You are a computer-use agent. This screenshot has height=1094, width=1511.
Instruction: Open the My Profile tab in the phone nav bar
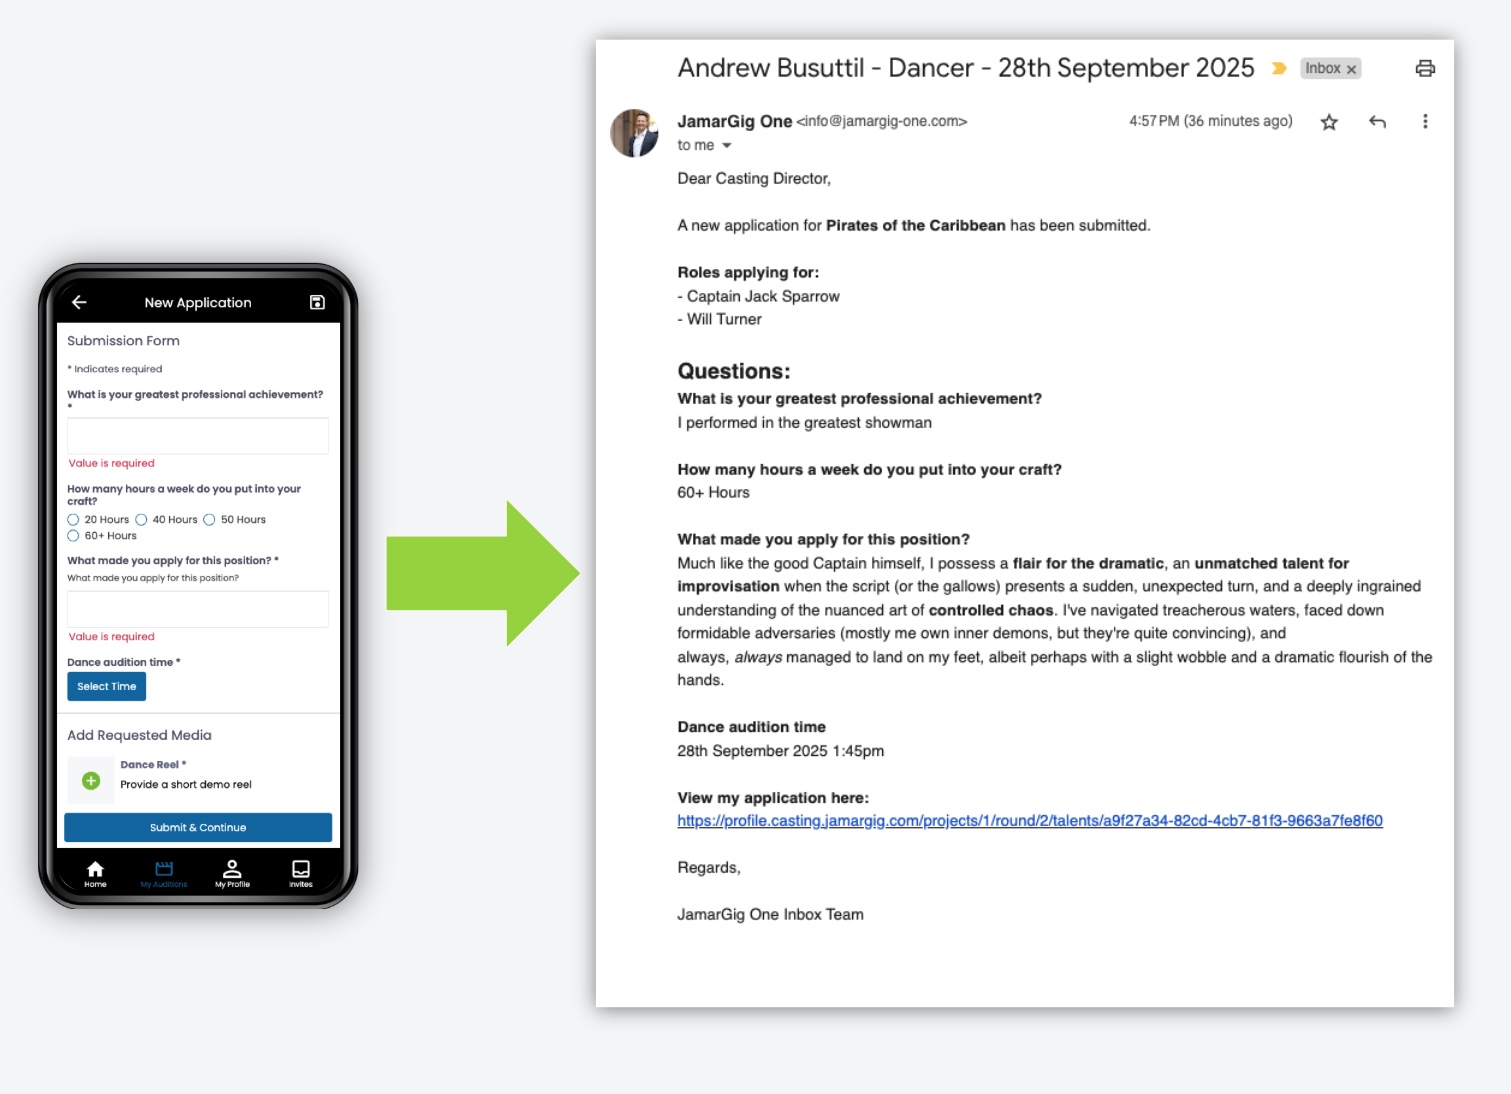click(x=232, y=873)
